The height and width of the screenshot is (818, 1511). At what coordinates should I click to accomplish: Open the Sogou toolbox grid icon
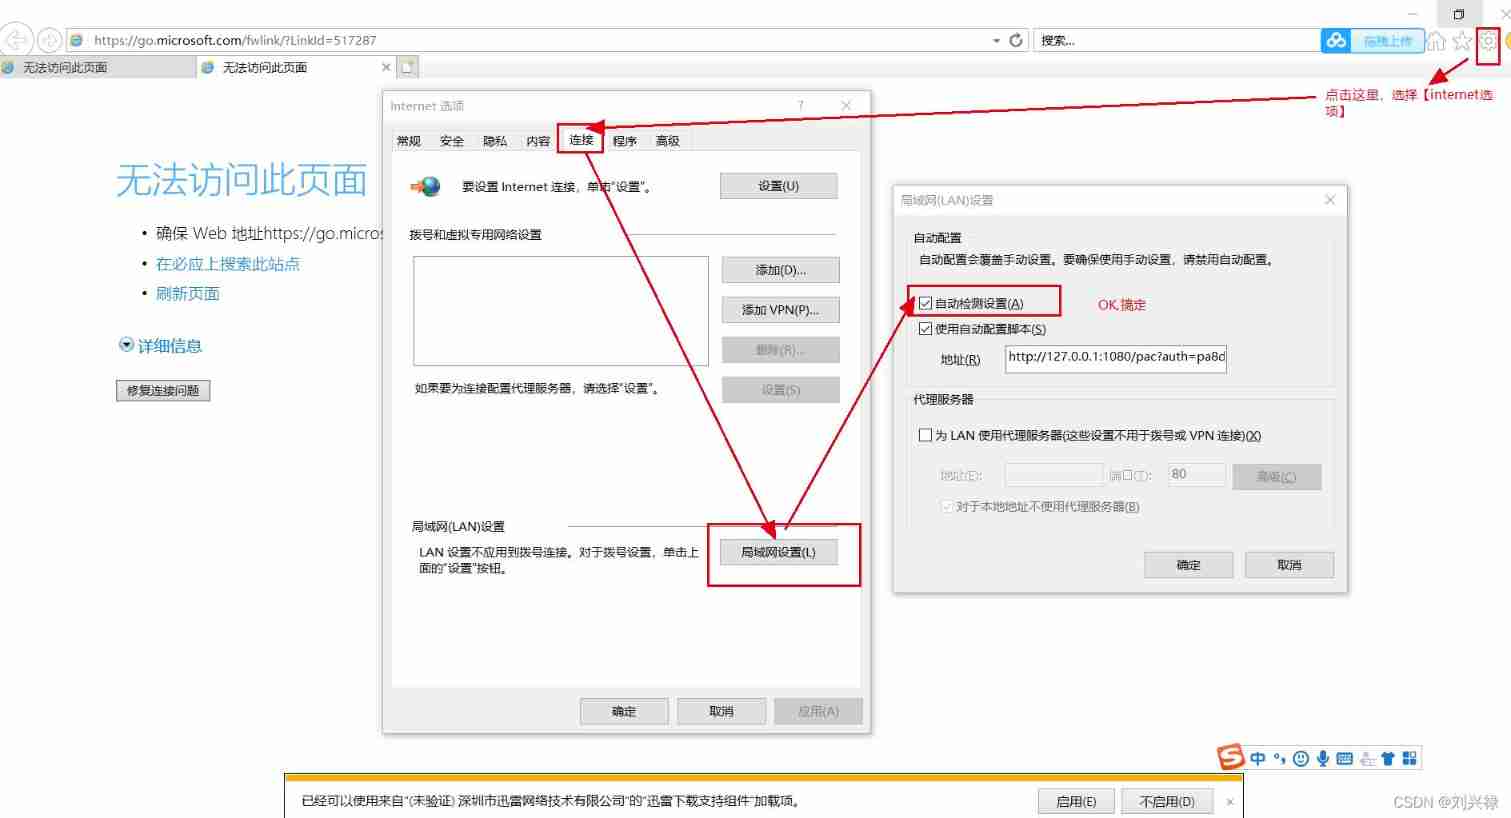(1410, 758)
